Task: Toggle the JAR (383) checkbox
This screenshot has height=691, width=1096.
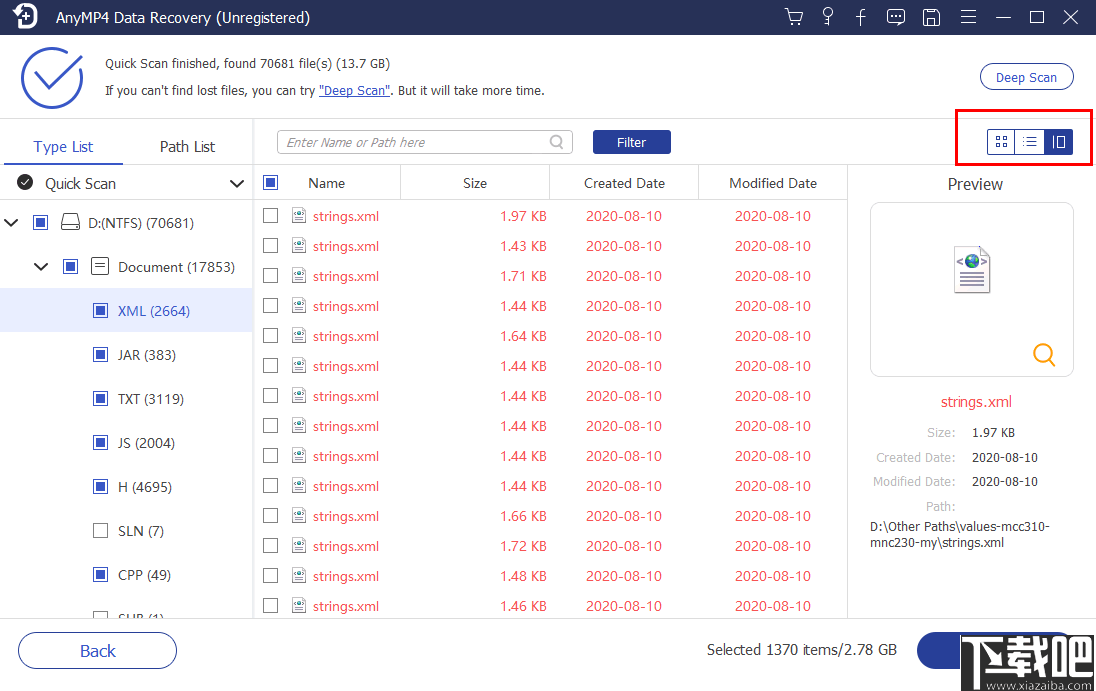Action: coord(101,354)
